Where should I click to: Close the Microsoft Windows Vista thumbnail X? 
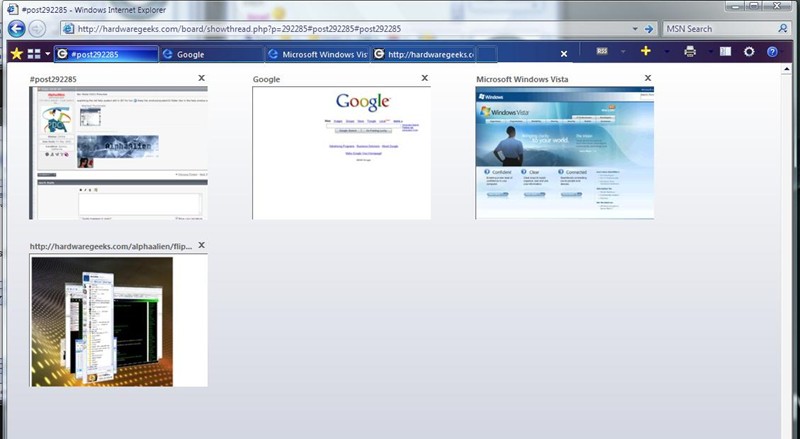[647, 78]
